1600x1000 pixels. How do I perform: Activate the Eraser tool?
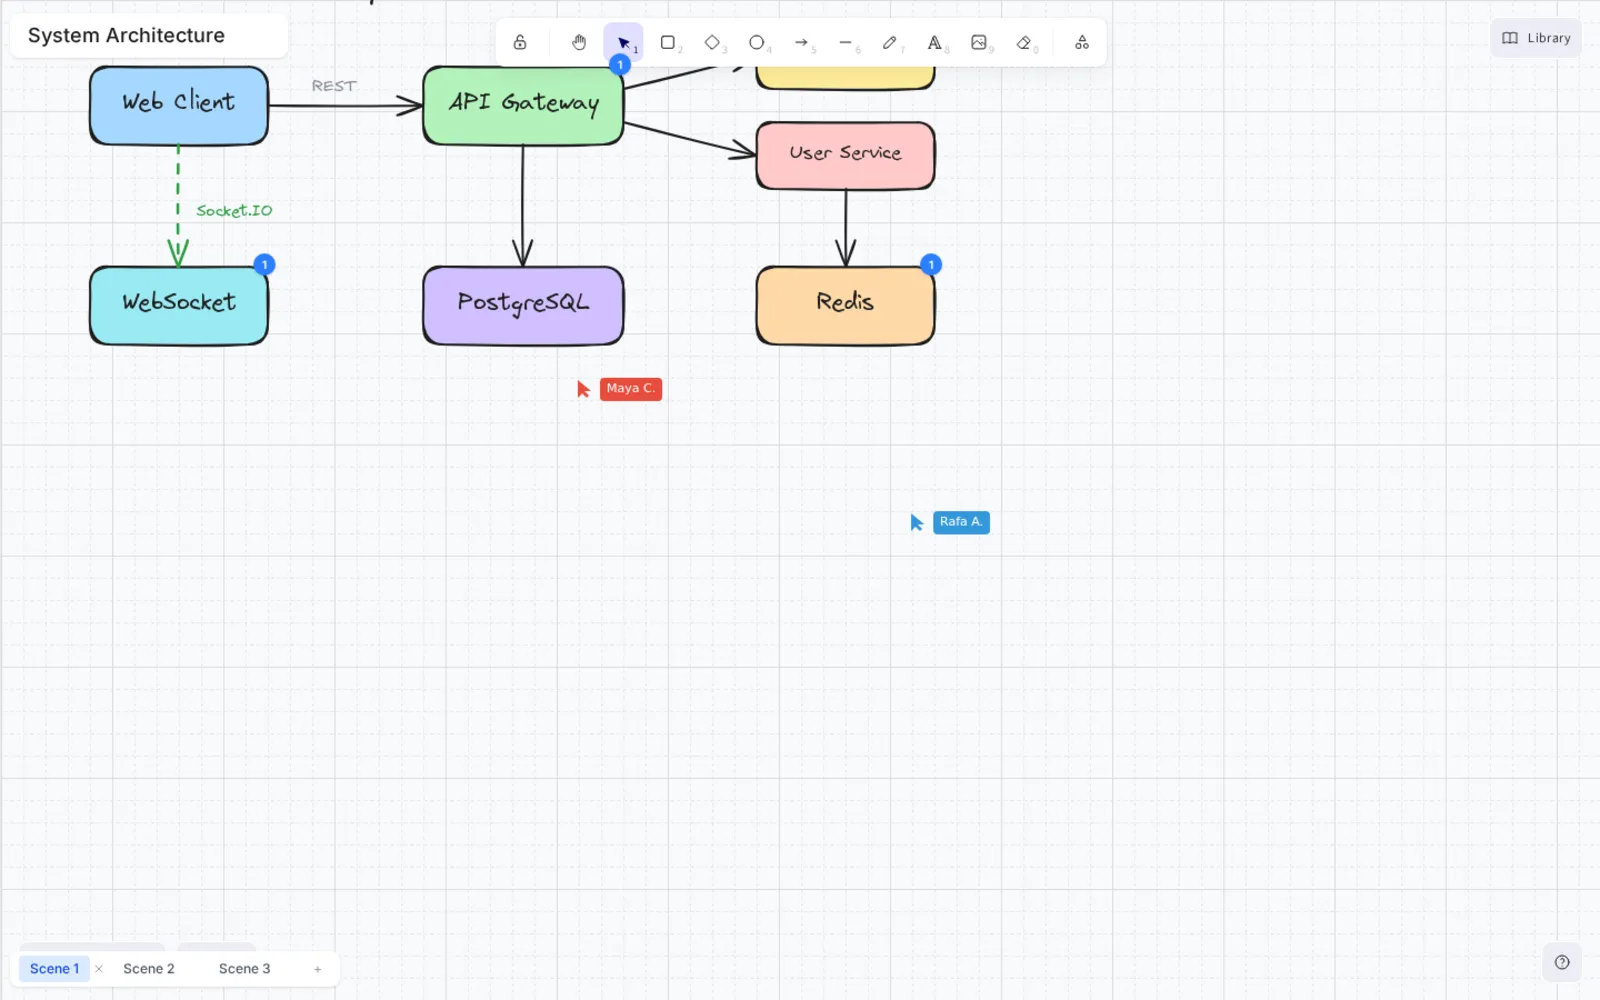tap(1023, 42)
